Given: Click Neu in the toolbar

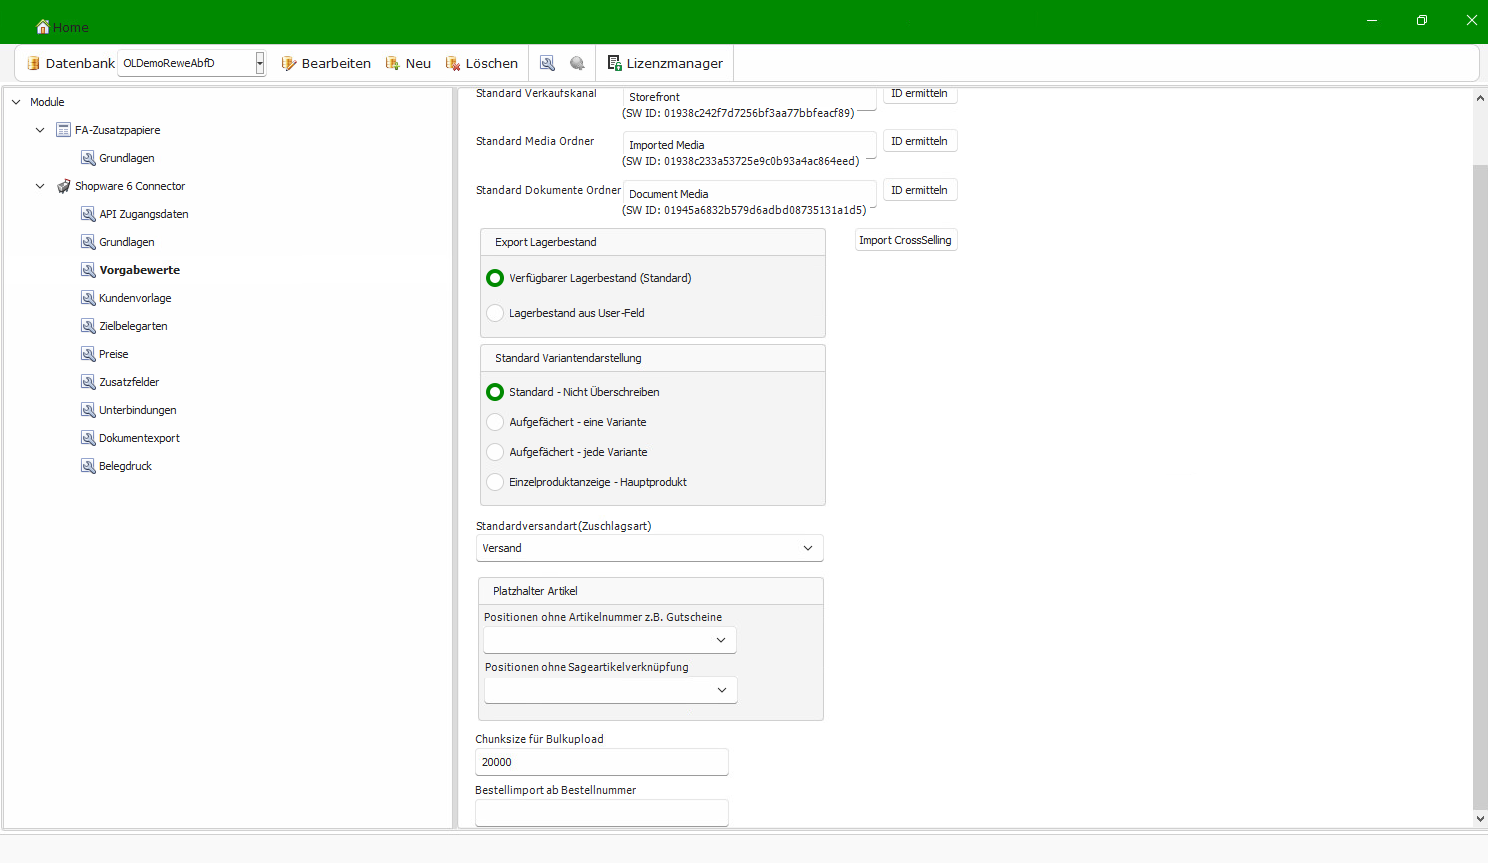Looking at the screenshot, I should (408, 63).
